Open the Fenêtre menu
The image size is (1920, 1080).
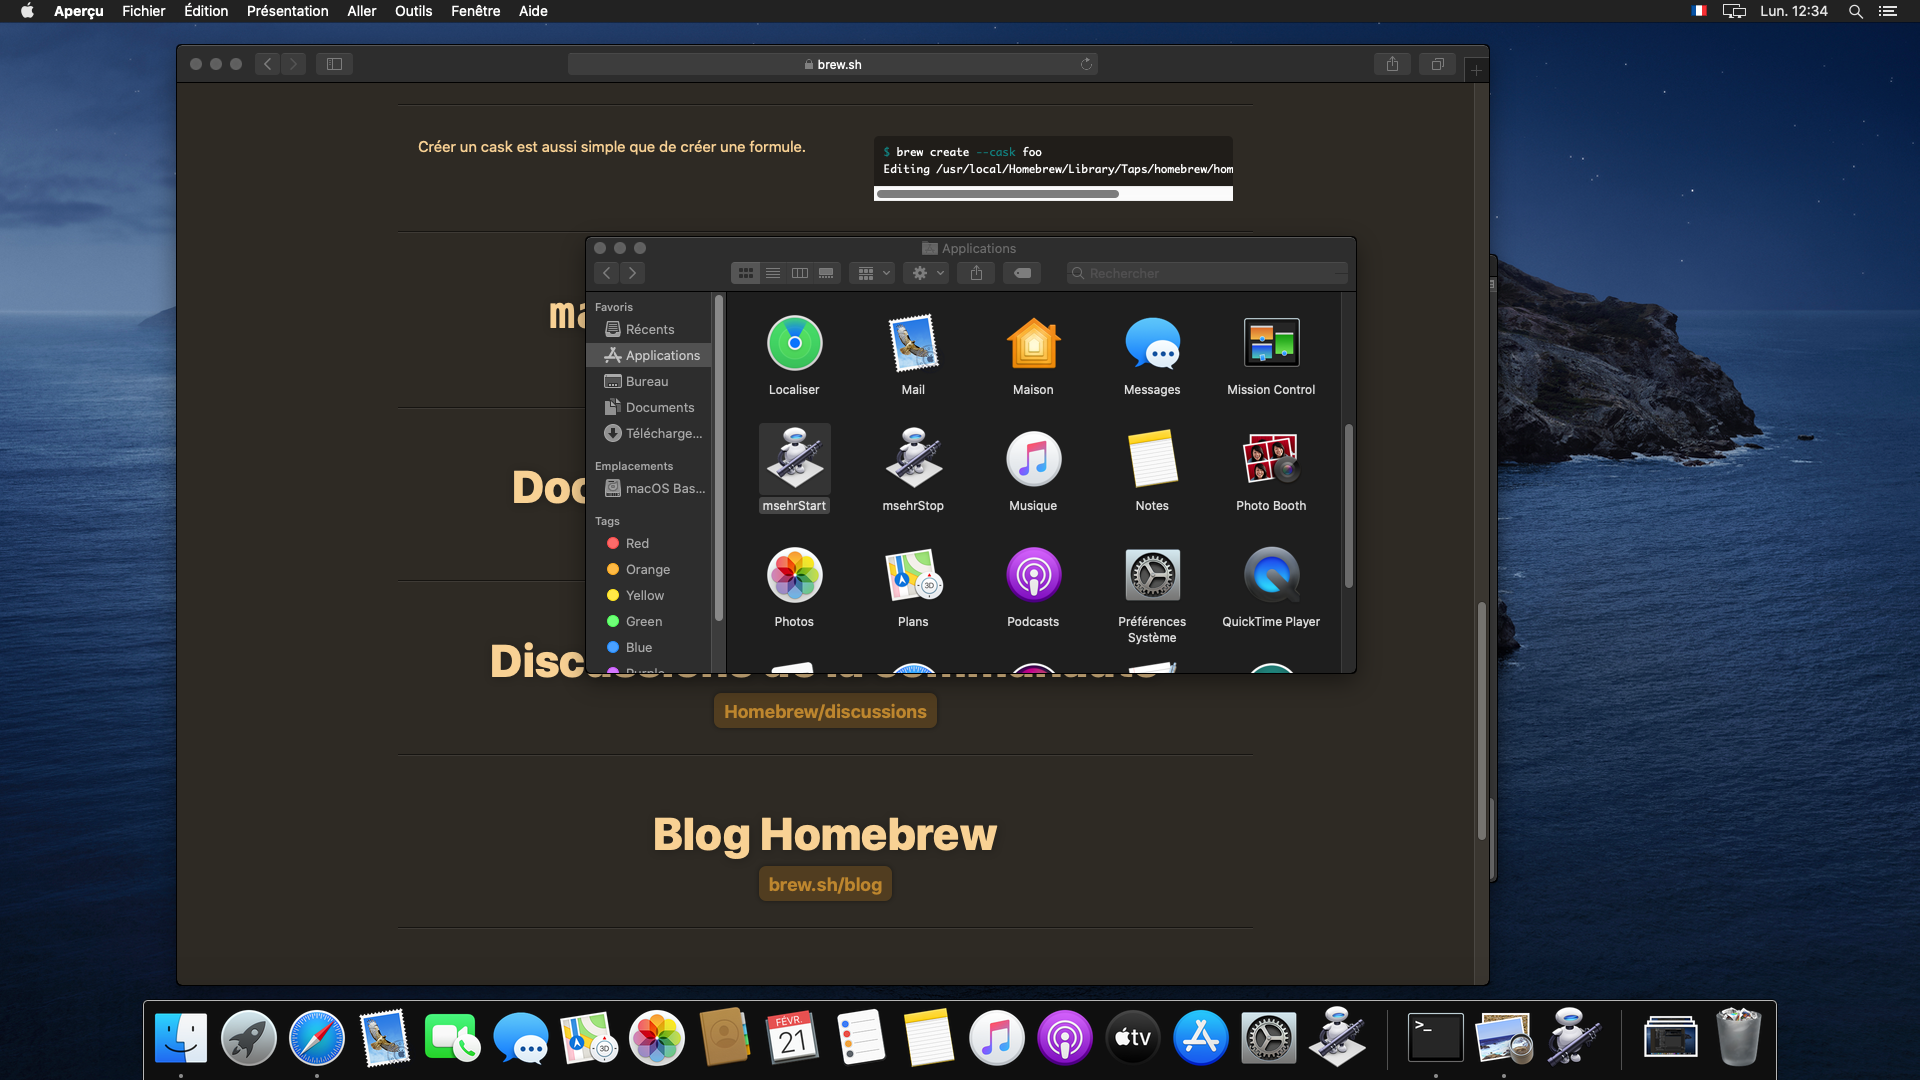(x=475, y=11)
